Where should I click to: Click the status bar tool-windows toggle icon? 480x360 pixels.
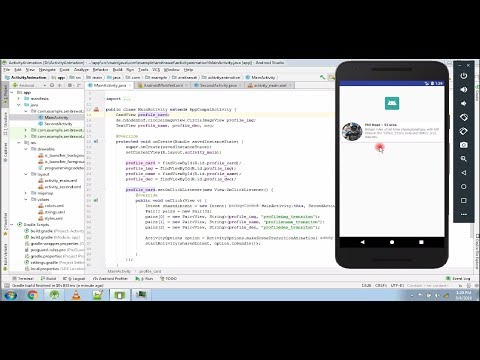[x=7, y=286]
